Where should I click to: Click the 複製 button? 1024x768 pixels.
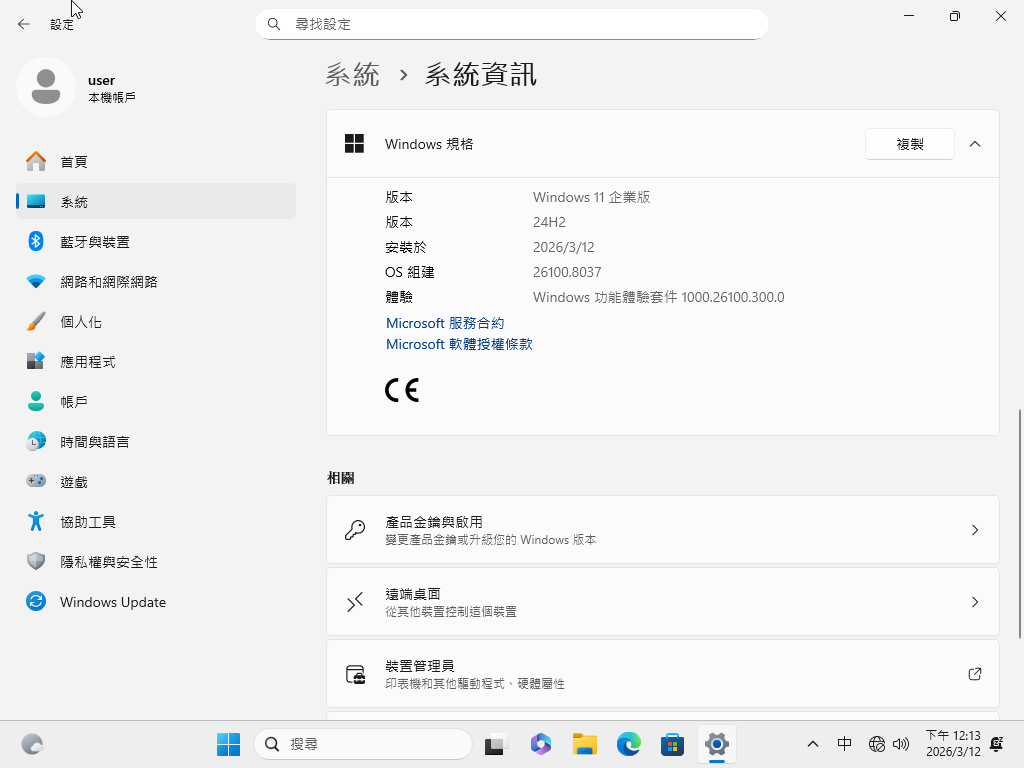909,144
